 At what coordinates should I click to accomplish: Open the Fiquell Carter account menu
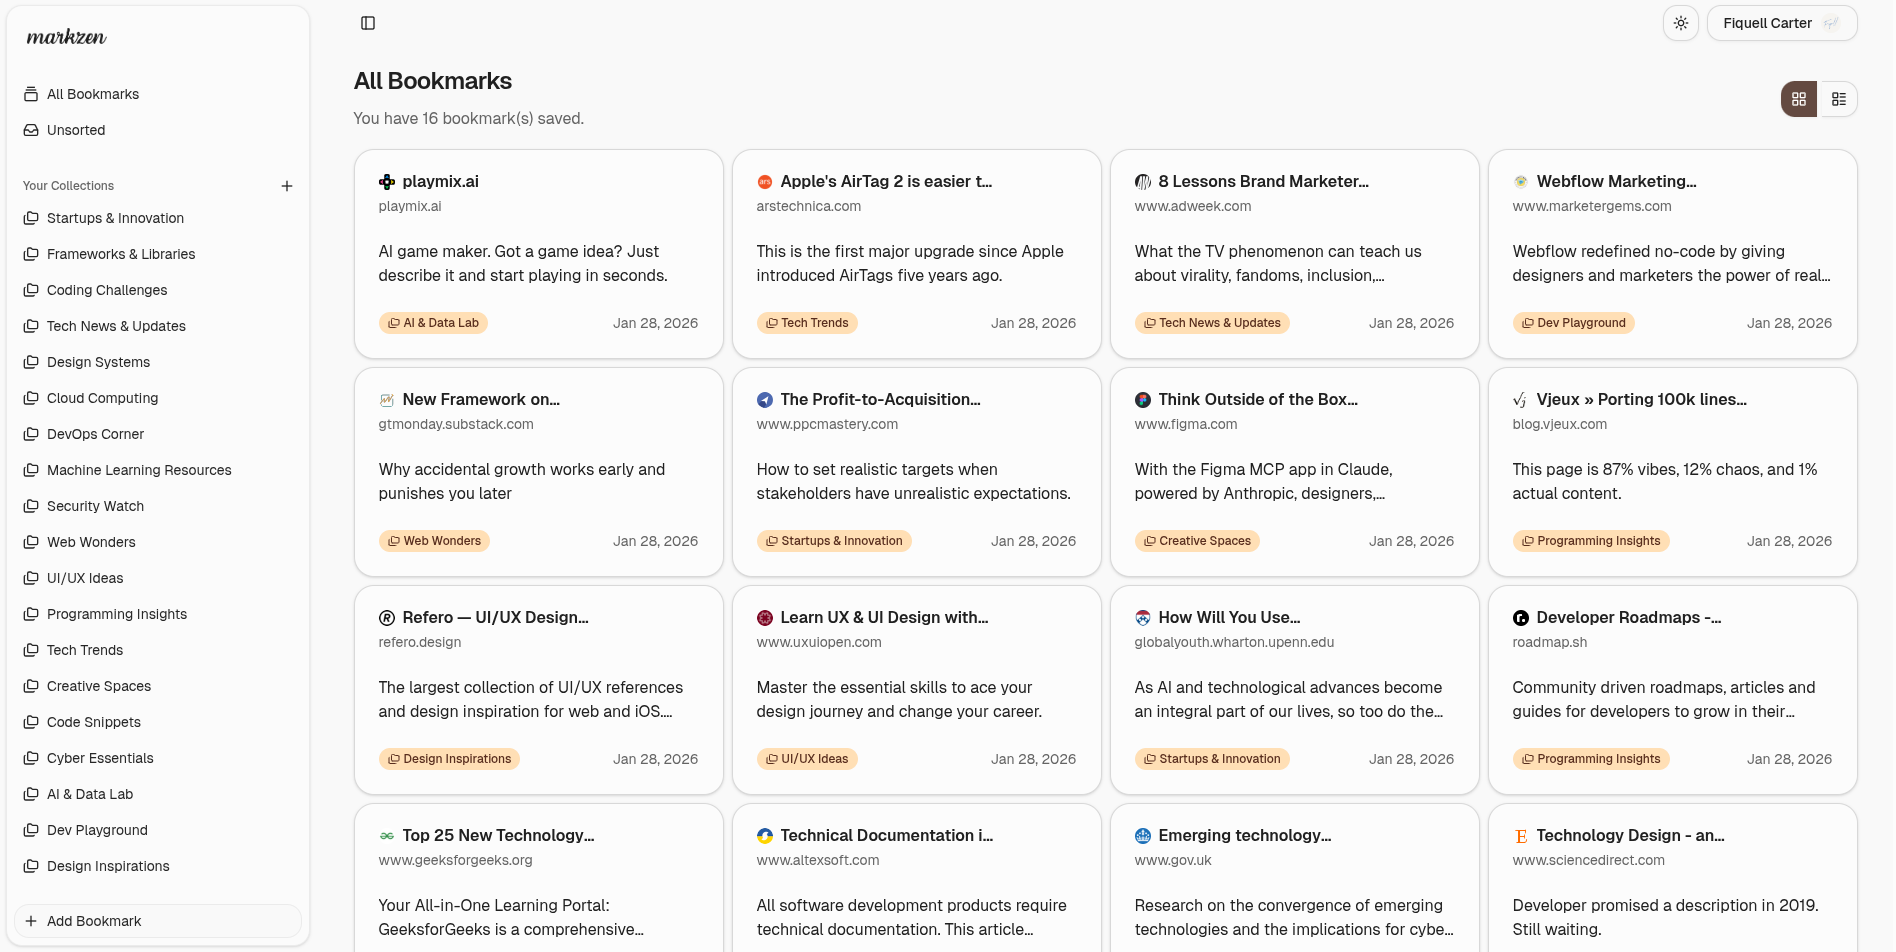[x=1781, y=23]
